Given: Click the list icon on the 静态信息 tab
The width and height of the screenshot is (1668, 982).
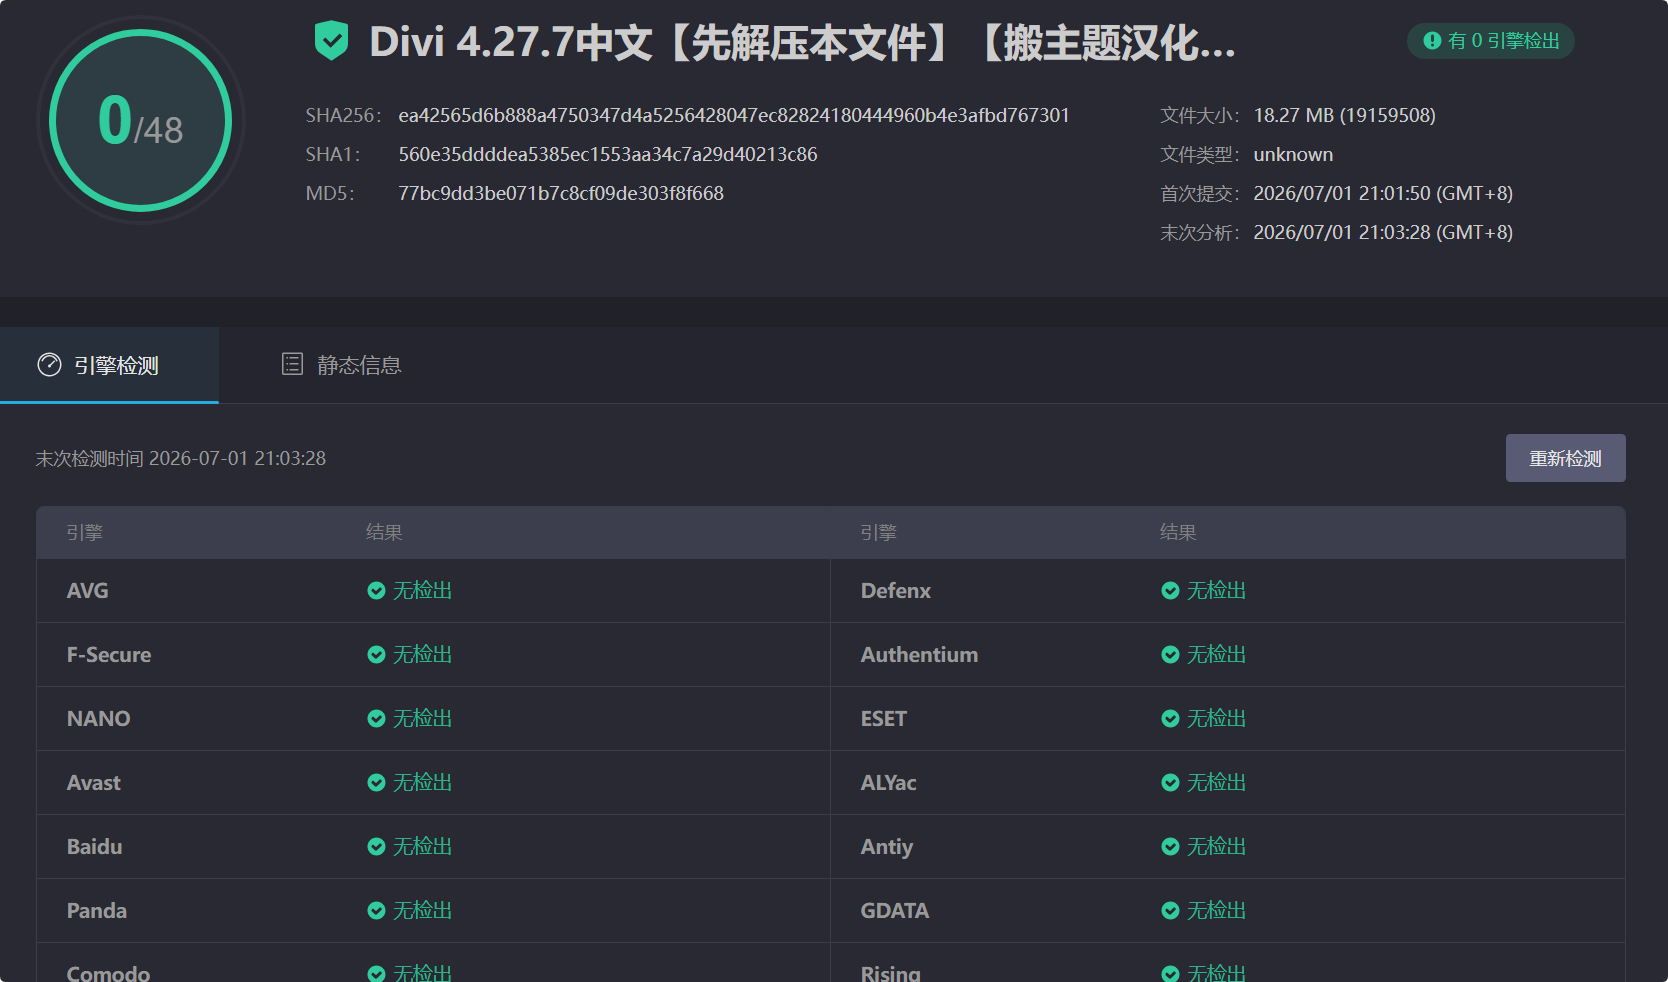Looking at the screenshot, I should pos(292,364).
